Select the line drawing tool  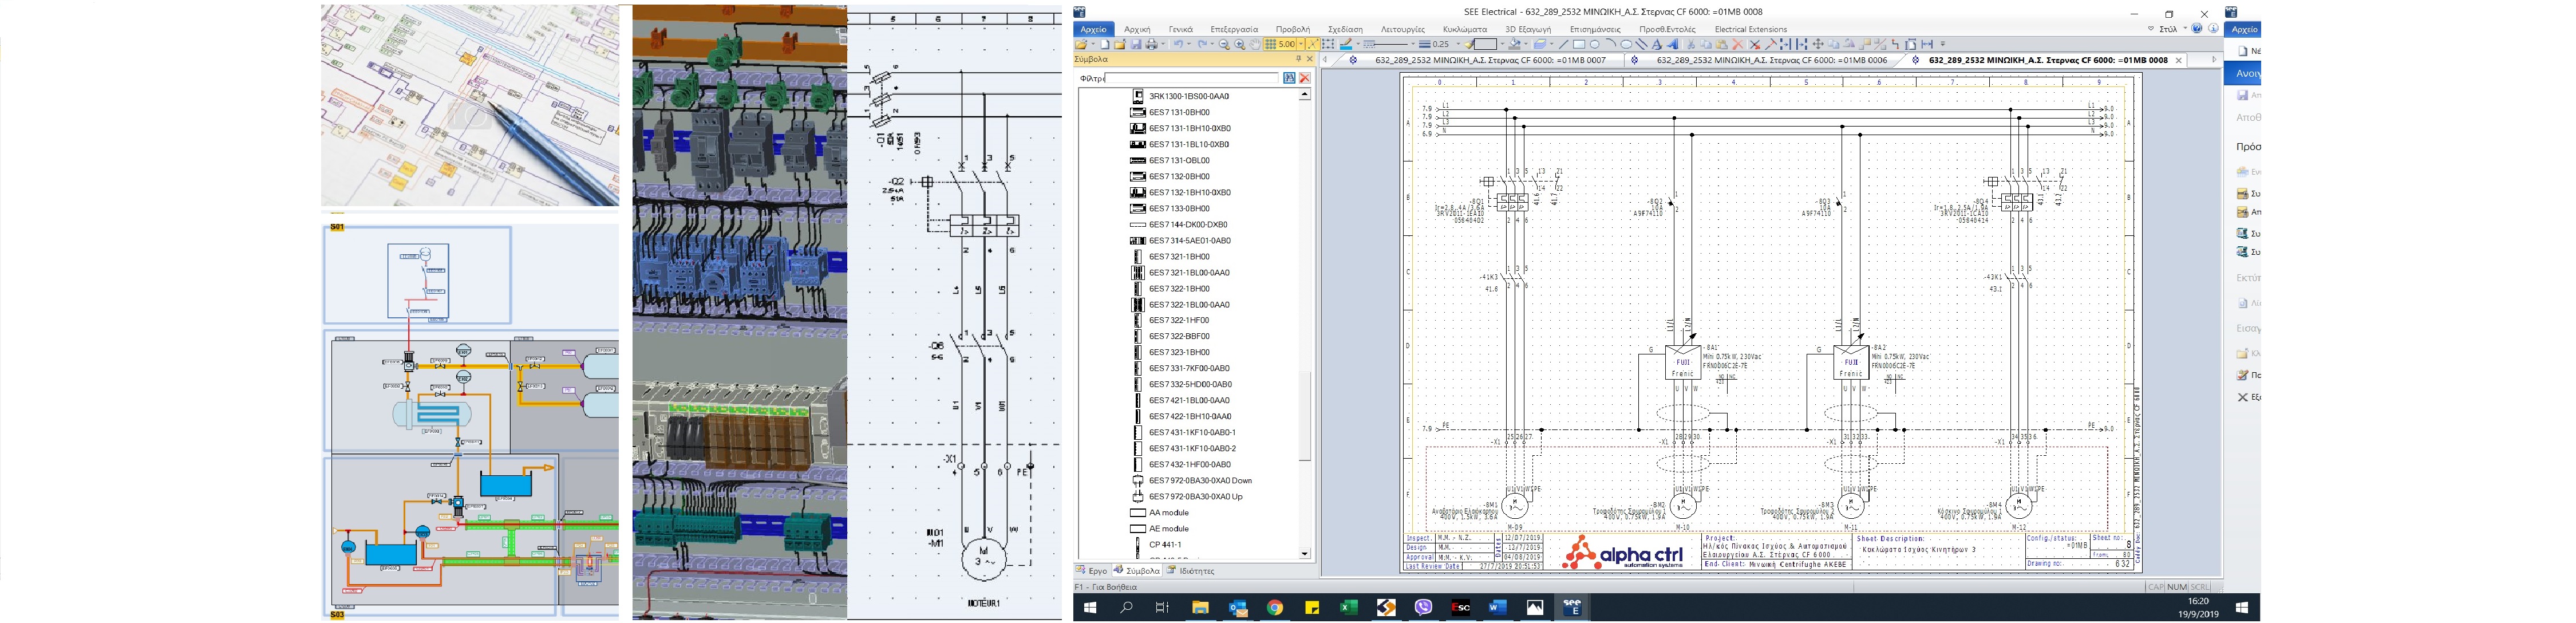(1564, 44)
